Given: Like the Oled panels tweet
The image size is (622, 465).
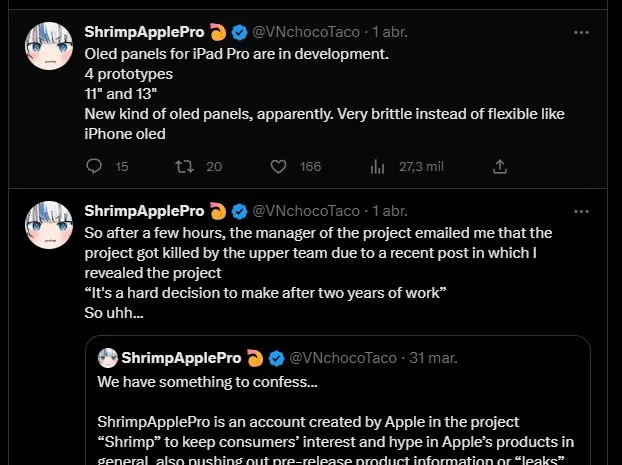Looking at the screenshot, I should [278, 167].
